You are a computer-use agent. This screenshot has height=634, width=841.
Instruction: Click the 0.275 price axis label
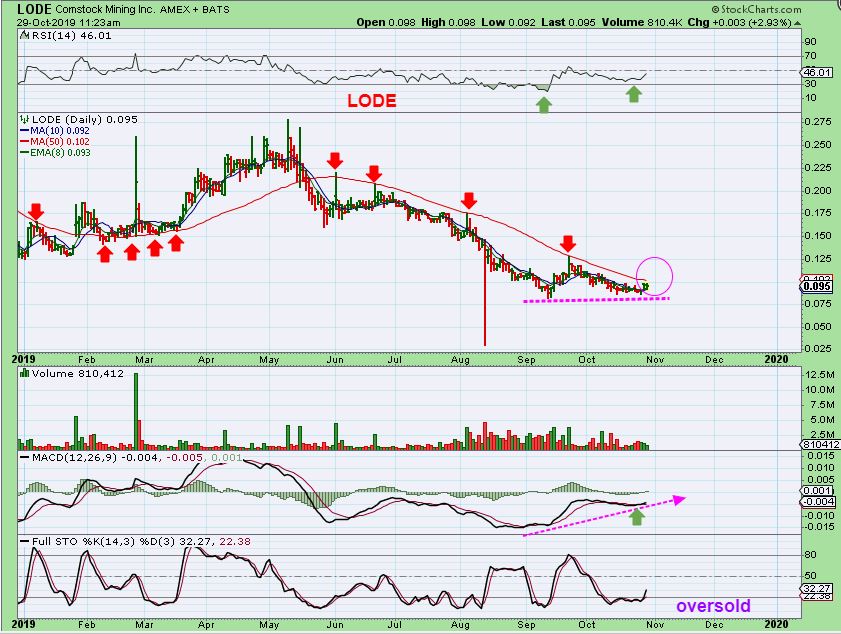(818, 122)
